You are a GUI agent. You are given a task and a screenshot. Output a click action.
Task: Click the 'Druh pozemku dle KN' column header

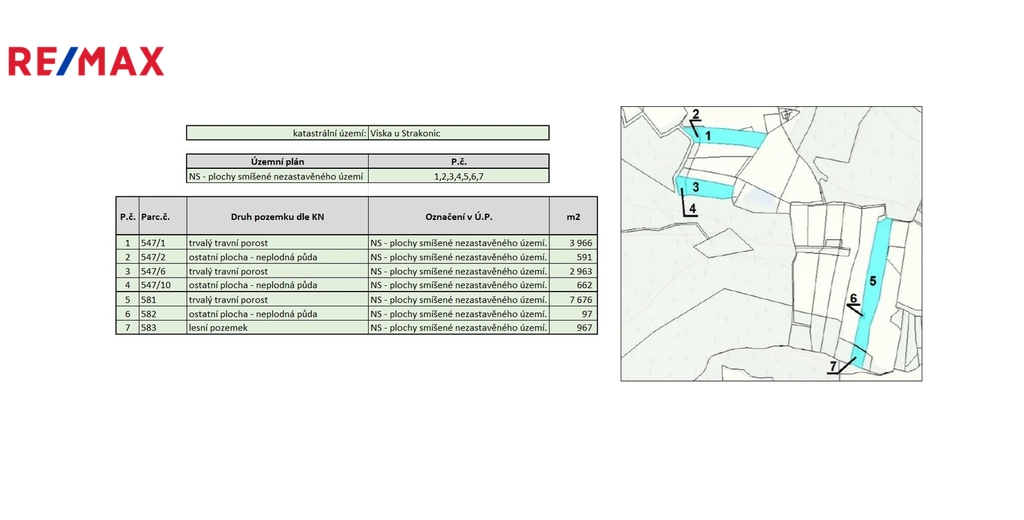277,216
